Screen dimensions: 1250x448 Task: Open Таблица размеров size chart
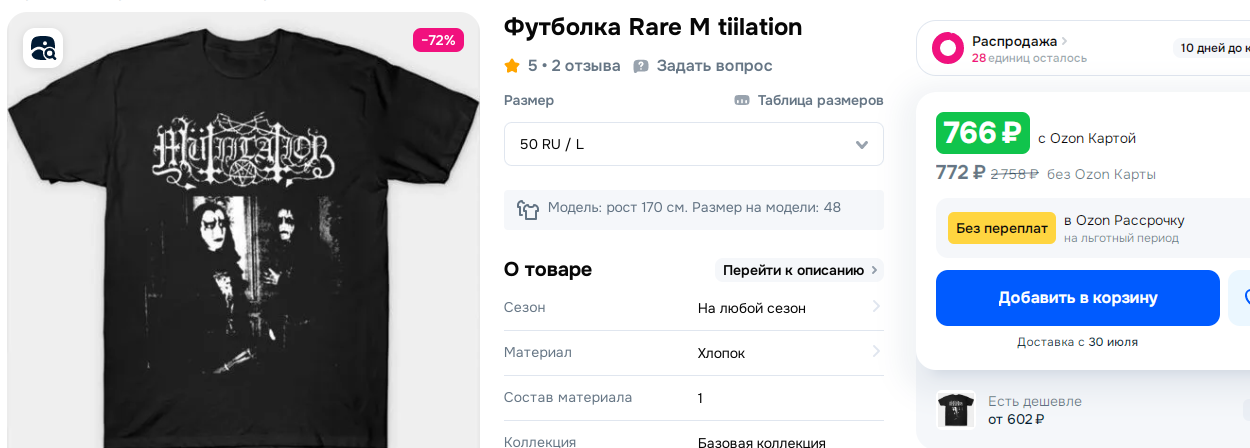point(820,100)
